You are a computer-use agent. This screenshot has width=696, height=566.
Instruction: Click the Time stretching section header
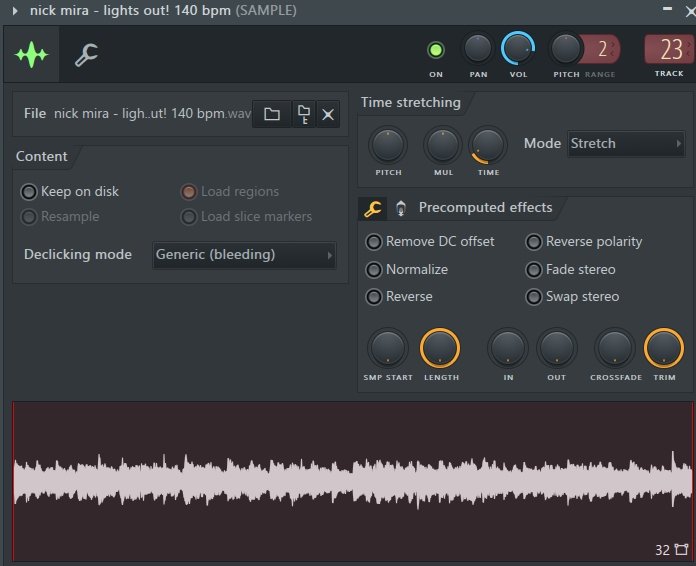click(411, 103)
